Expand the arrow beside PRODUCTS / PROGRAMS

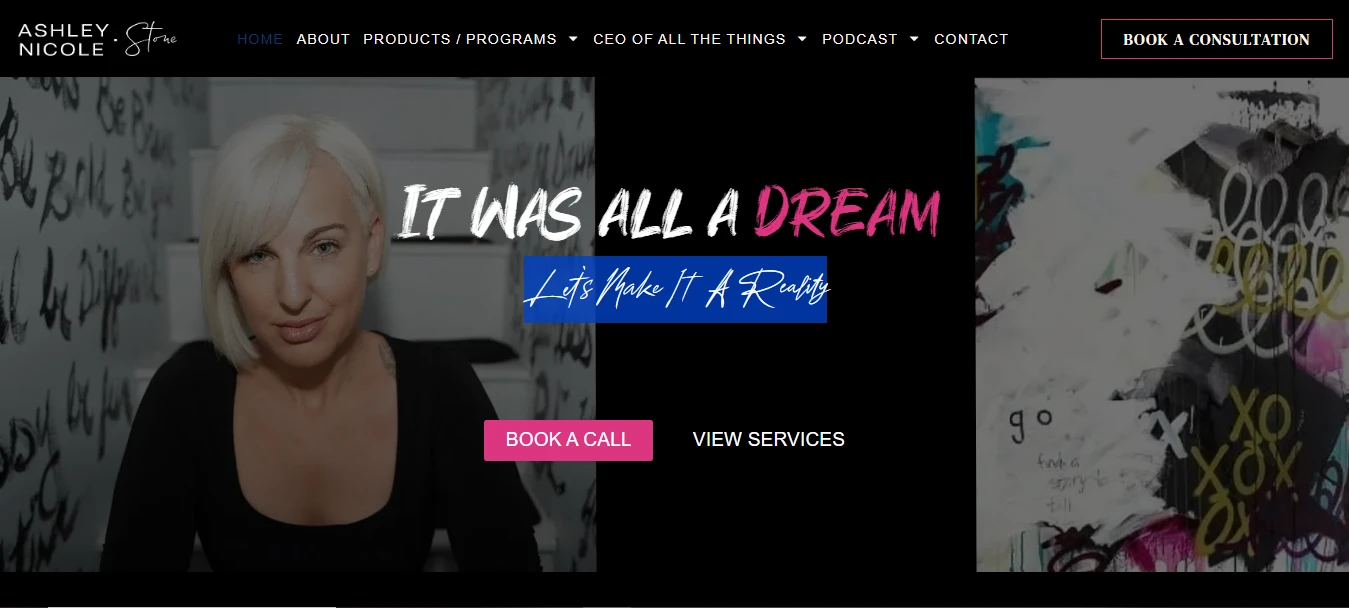coord(573,39)
